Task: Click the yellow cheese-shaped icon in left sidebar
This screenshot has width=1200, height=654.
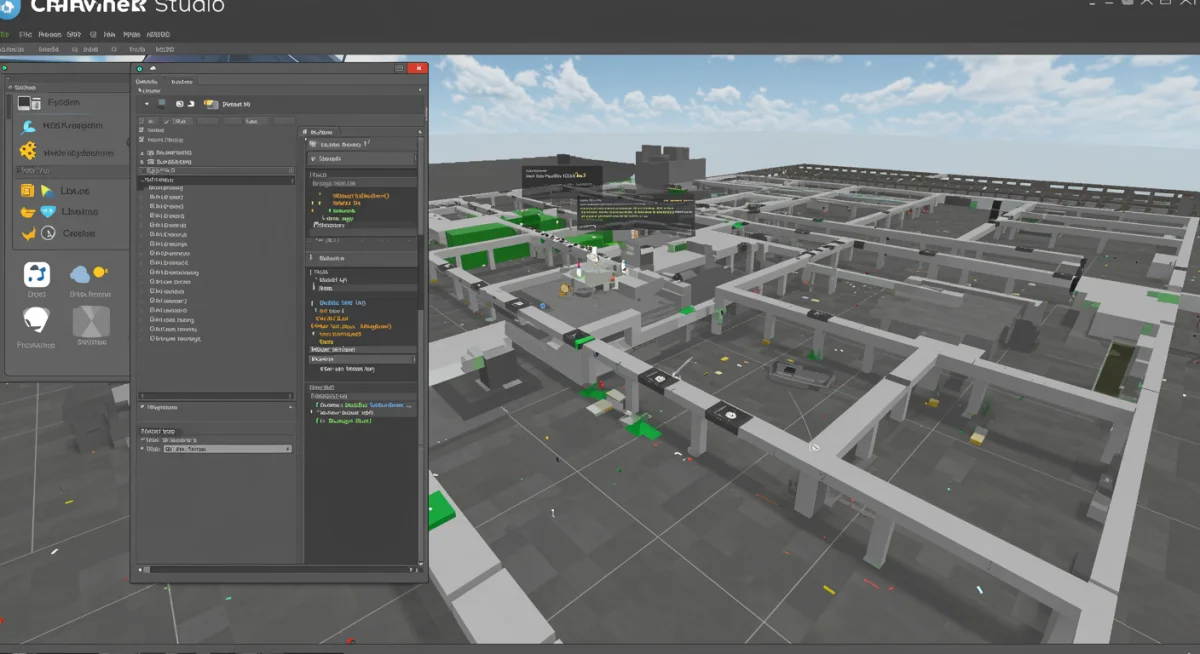Action: point(28,151)
